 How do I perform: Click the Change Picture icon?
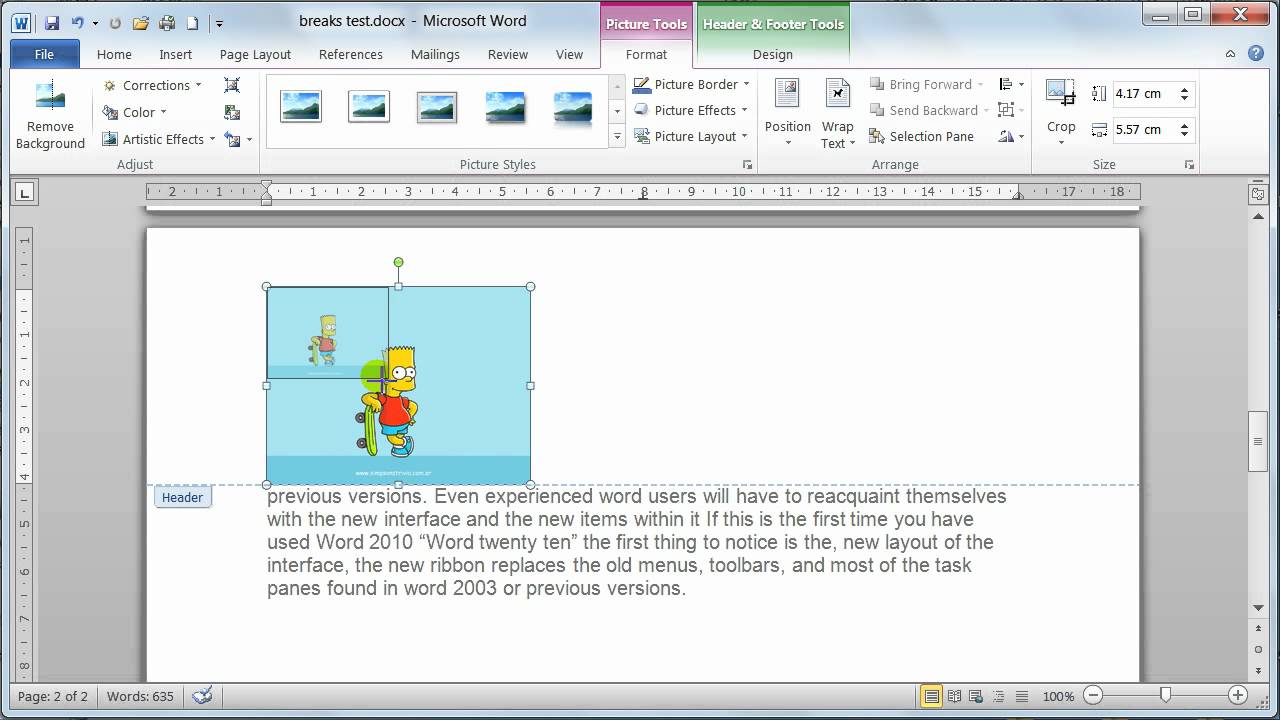click(x=232, y=112)
